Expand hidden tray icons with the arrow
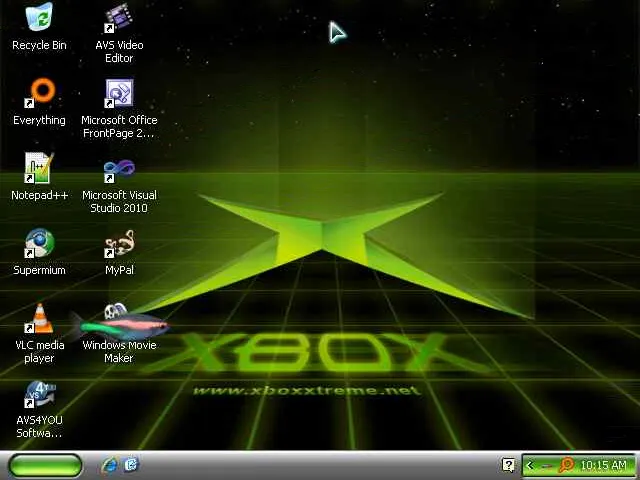 (x=530, y=465)
